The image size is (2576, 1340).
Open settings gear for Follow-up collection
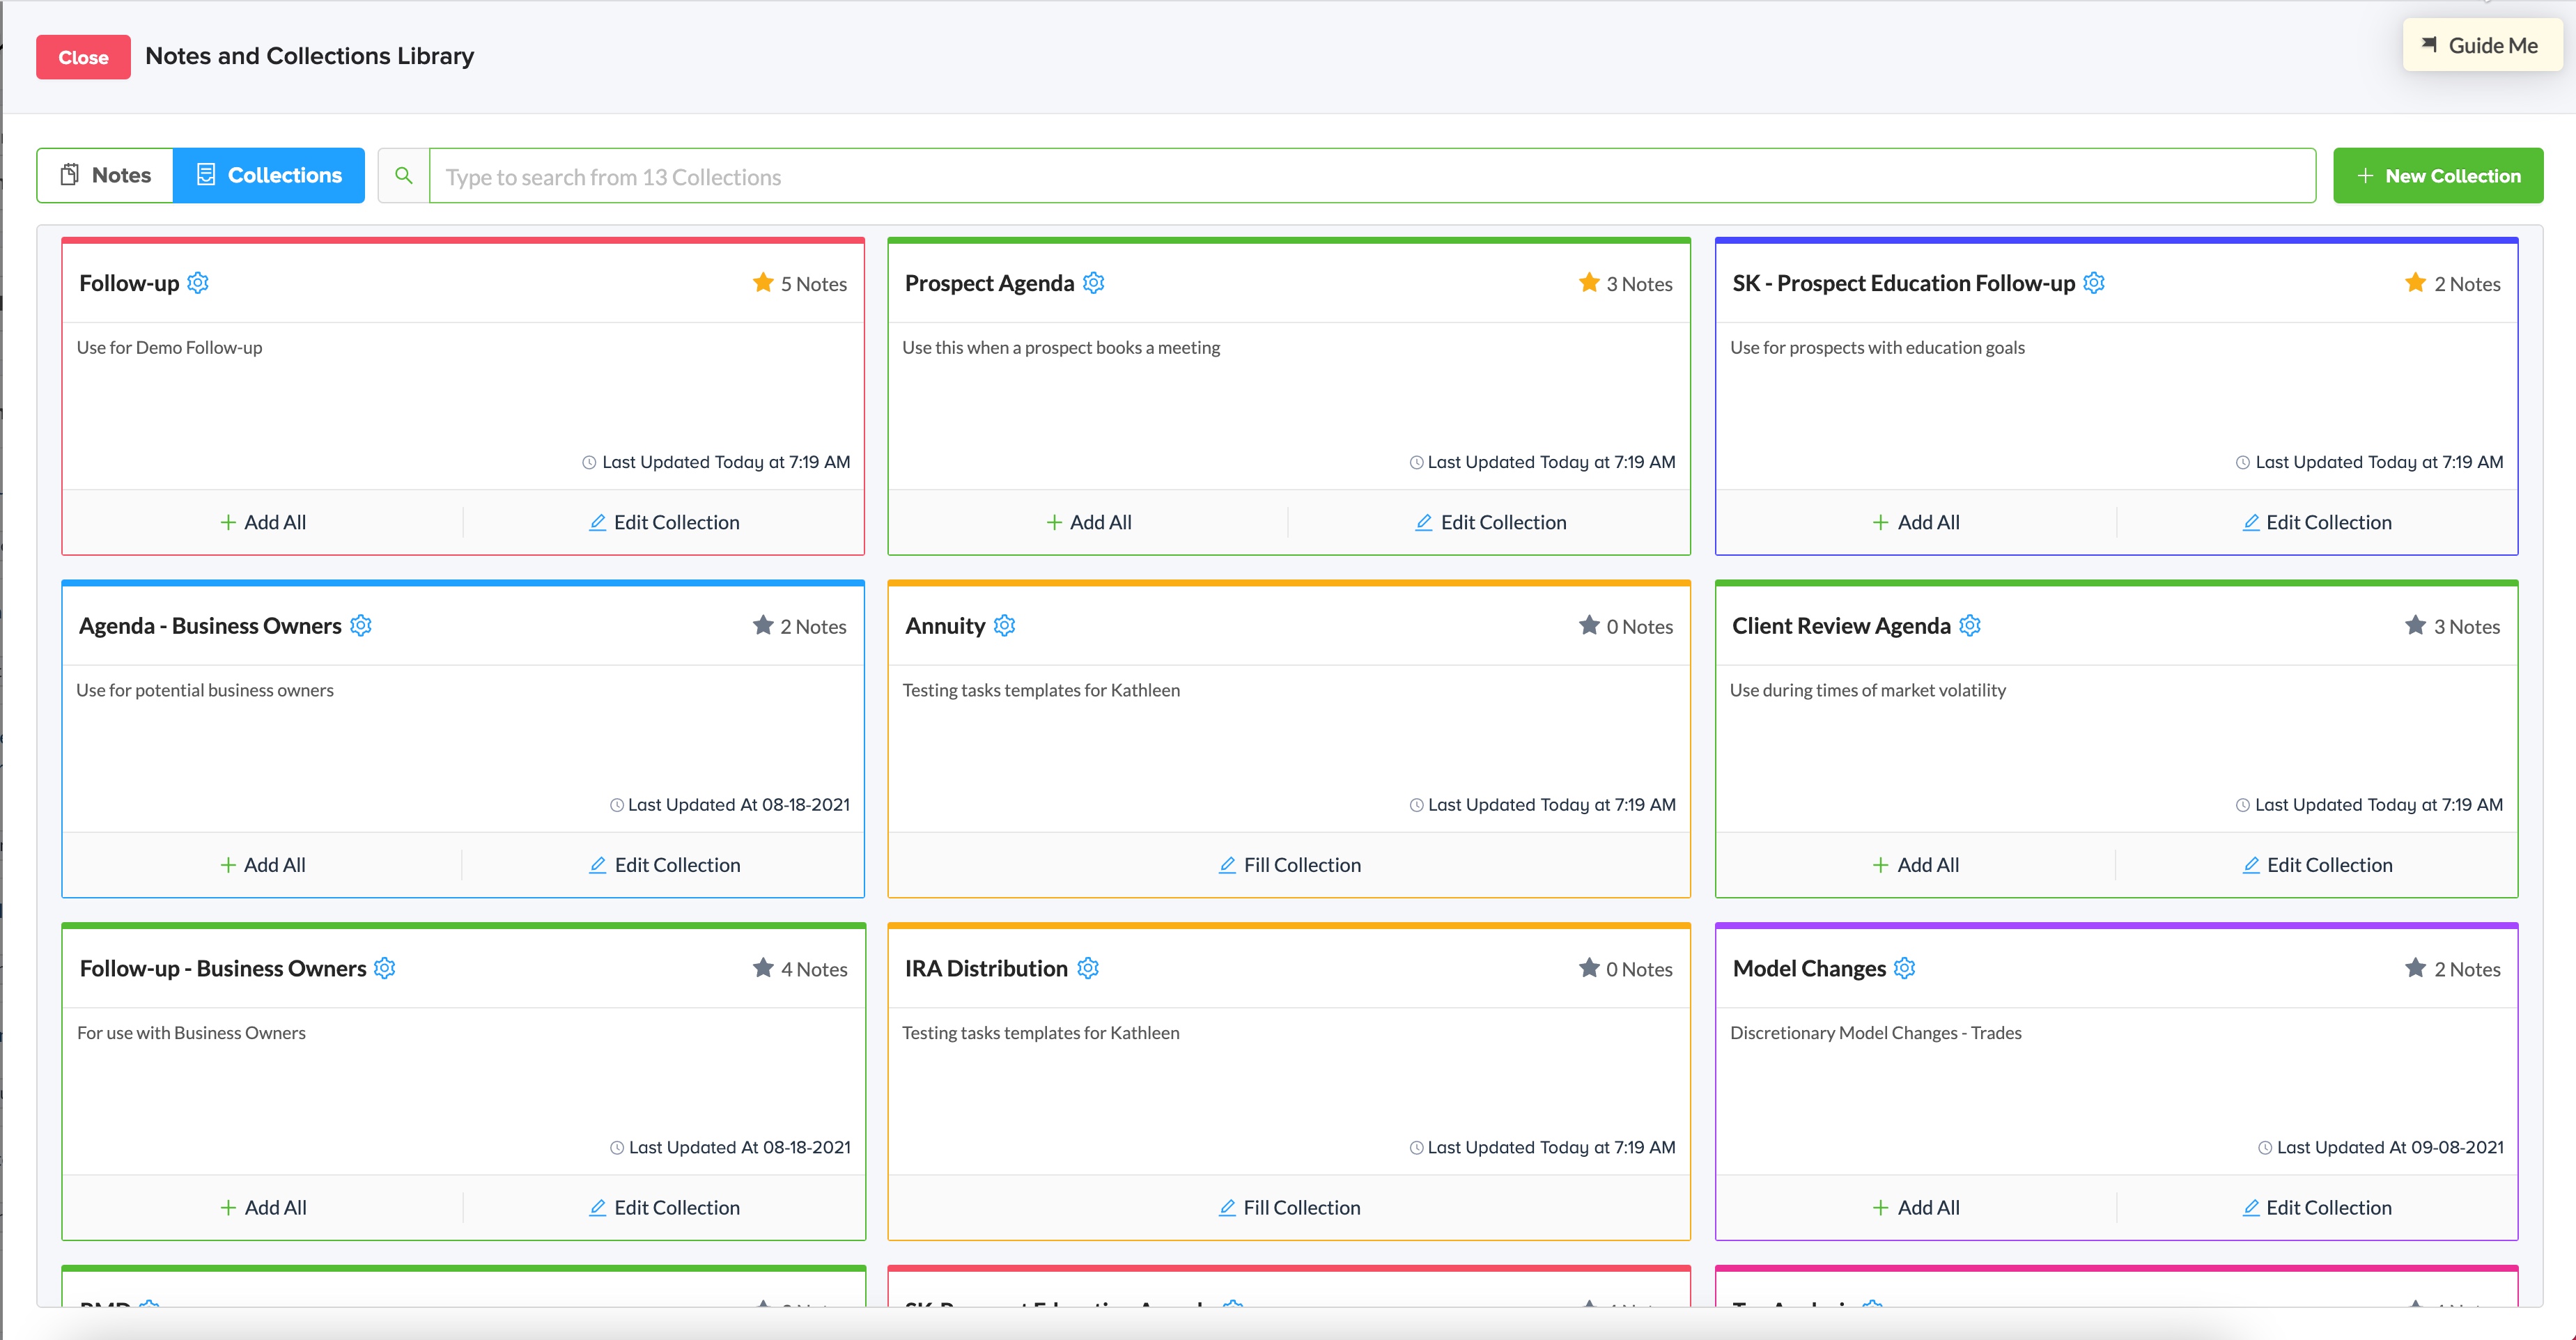[198, 283]
